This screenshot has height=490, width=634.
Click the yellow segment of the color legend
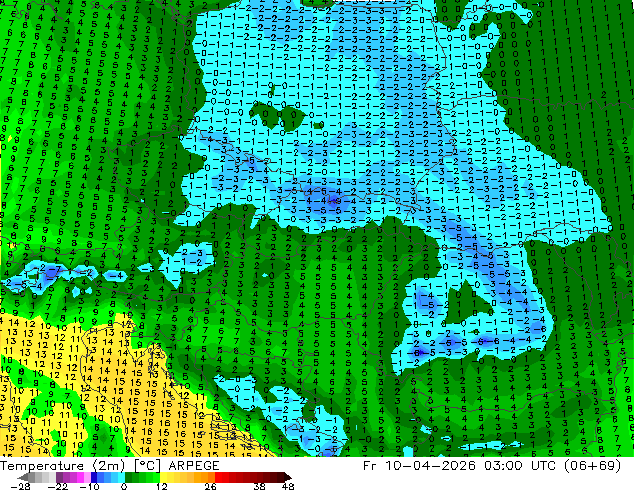(164, 477)
